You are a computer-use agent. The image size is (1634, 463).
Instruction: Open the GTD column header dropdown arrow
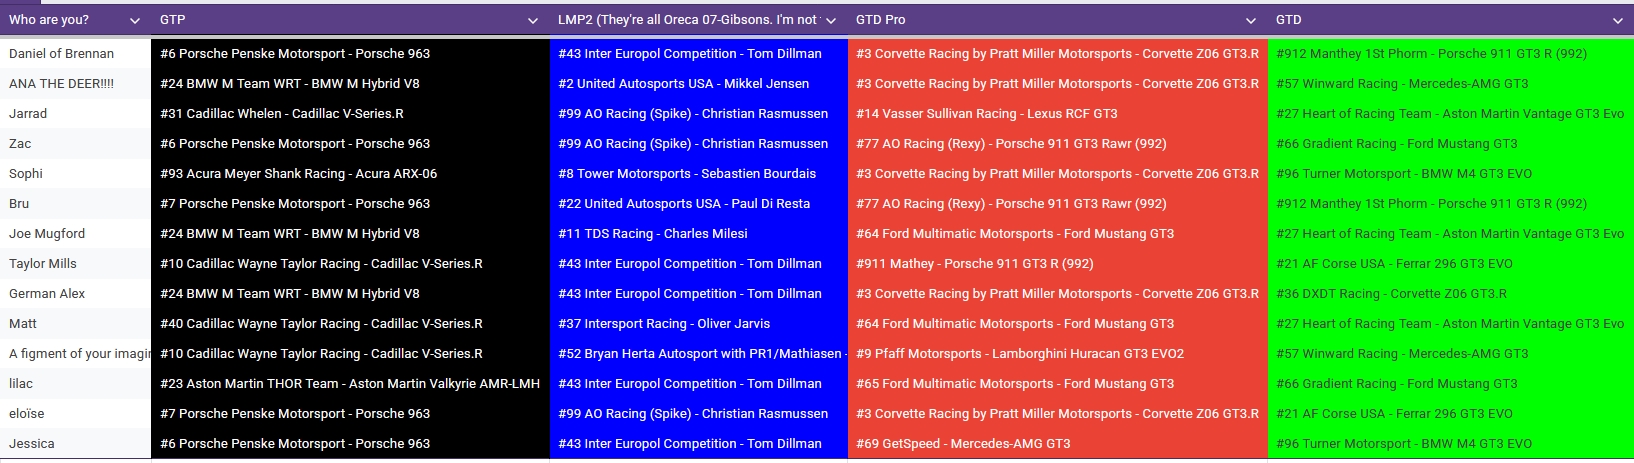coord(1618,20)
